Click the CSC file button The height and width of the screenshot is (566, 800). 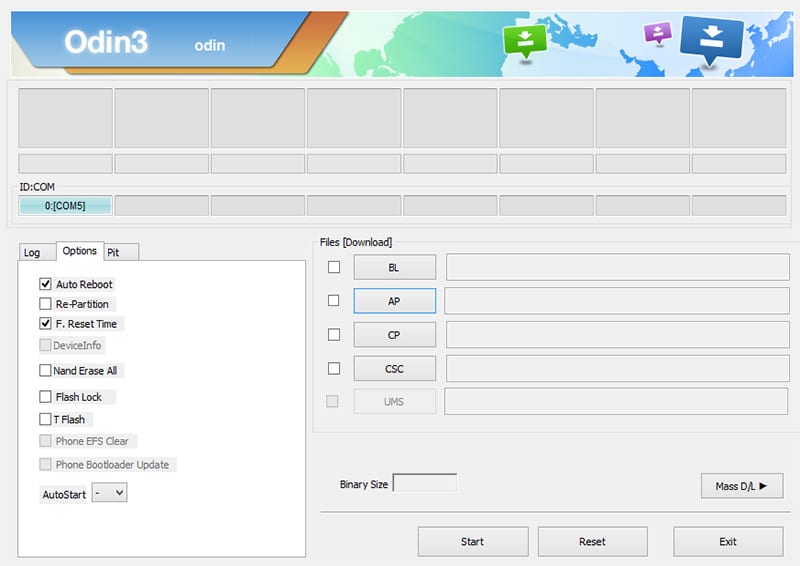pos(394,368)
